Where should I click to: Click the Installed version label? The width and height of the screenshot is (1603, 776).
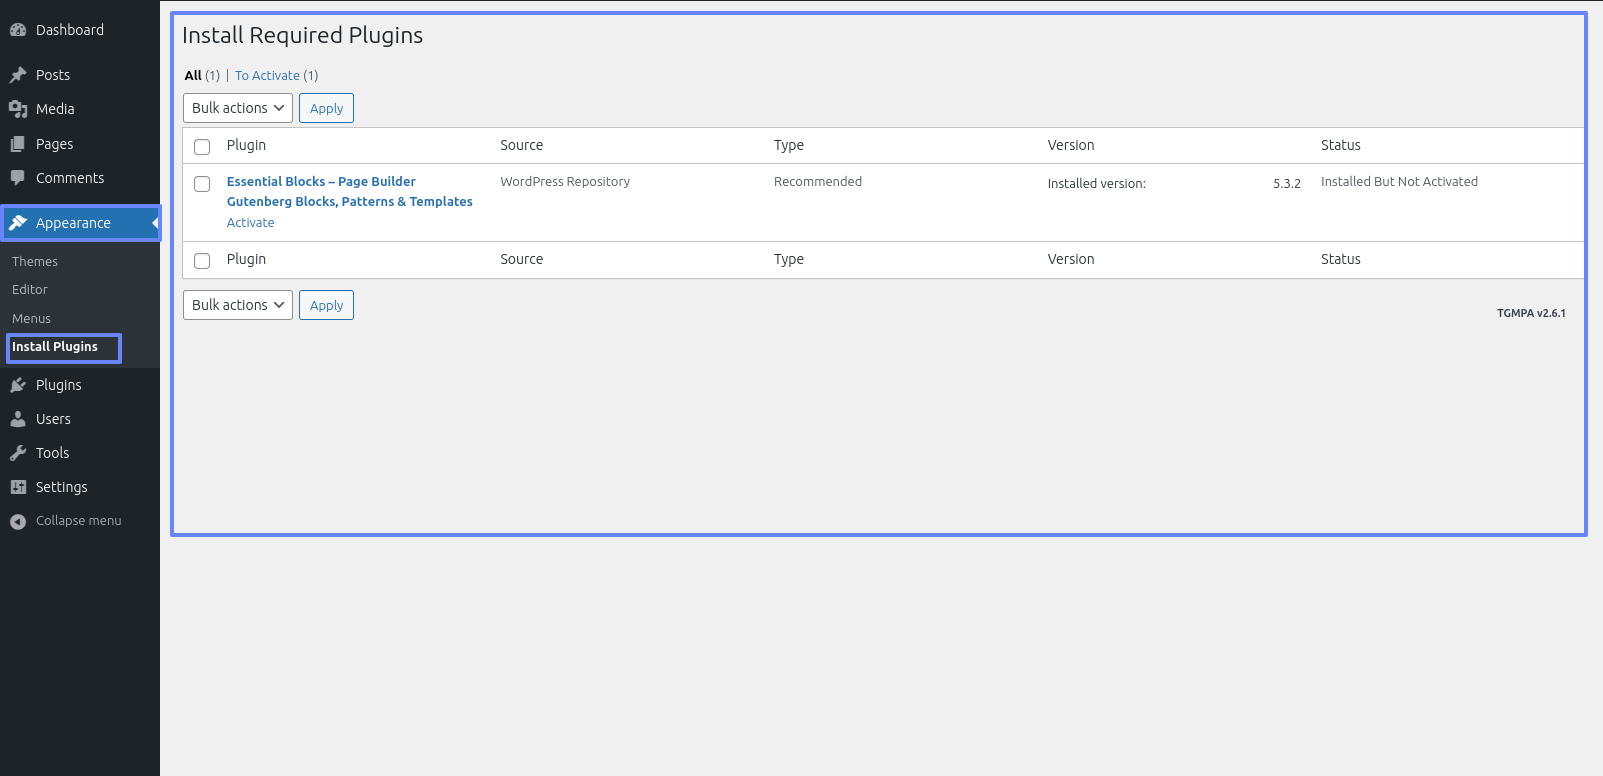pyautogui.click(x=1097, y=184)
